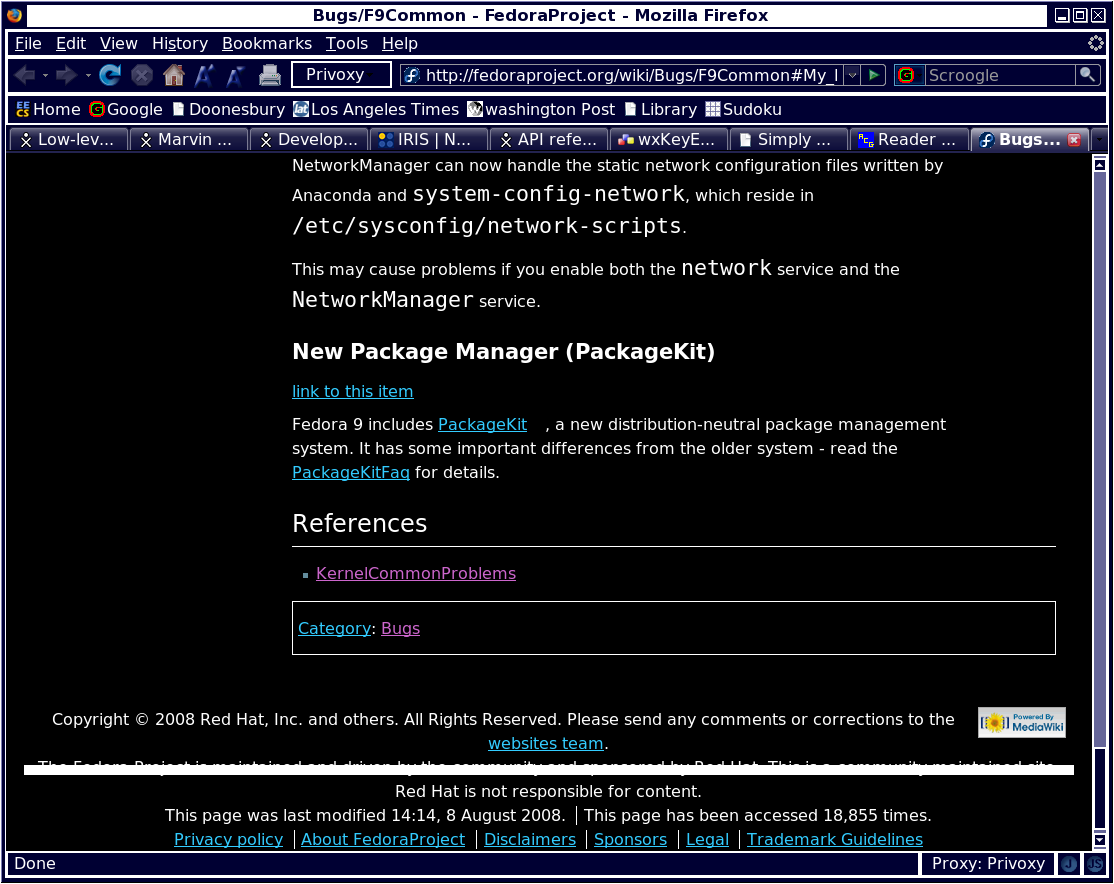
Task: Click the Back navigation arrow
Action: point(25,75)
